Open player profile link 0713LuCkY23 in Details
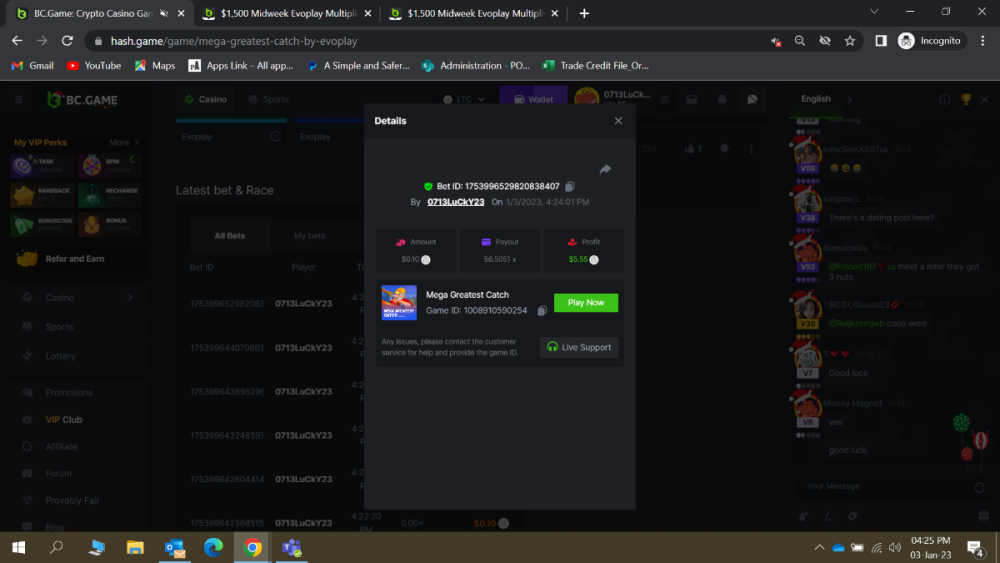Image resolution: width=1000 pixels, height=563 pixels. pyautogui.click(x=455, y=202)
